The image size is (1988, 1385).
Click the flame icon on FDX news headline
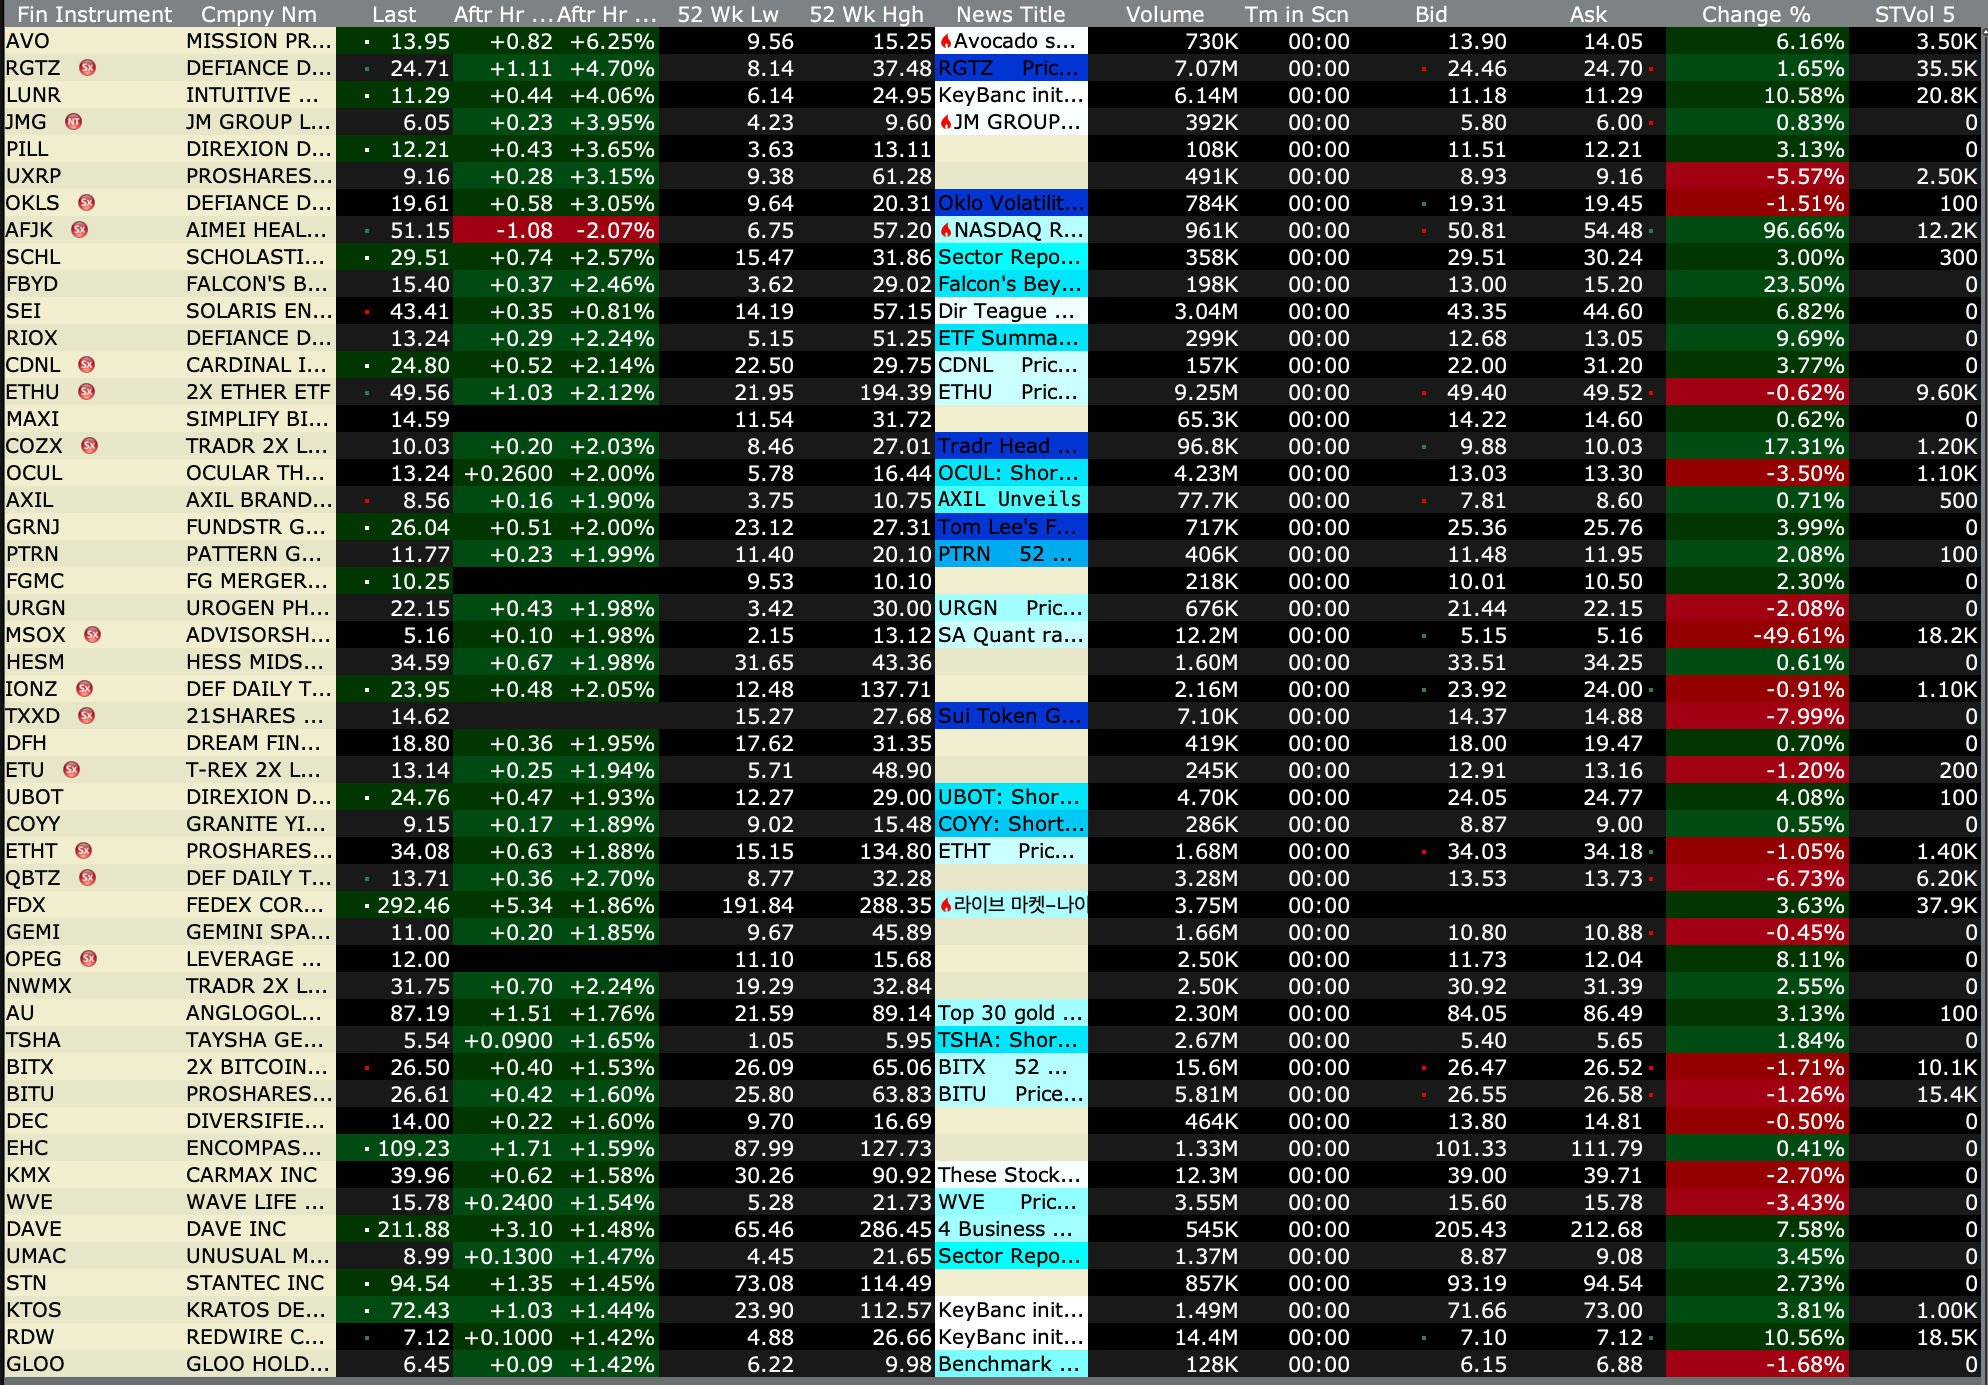point(945,905)
